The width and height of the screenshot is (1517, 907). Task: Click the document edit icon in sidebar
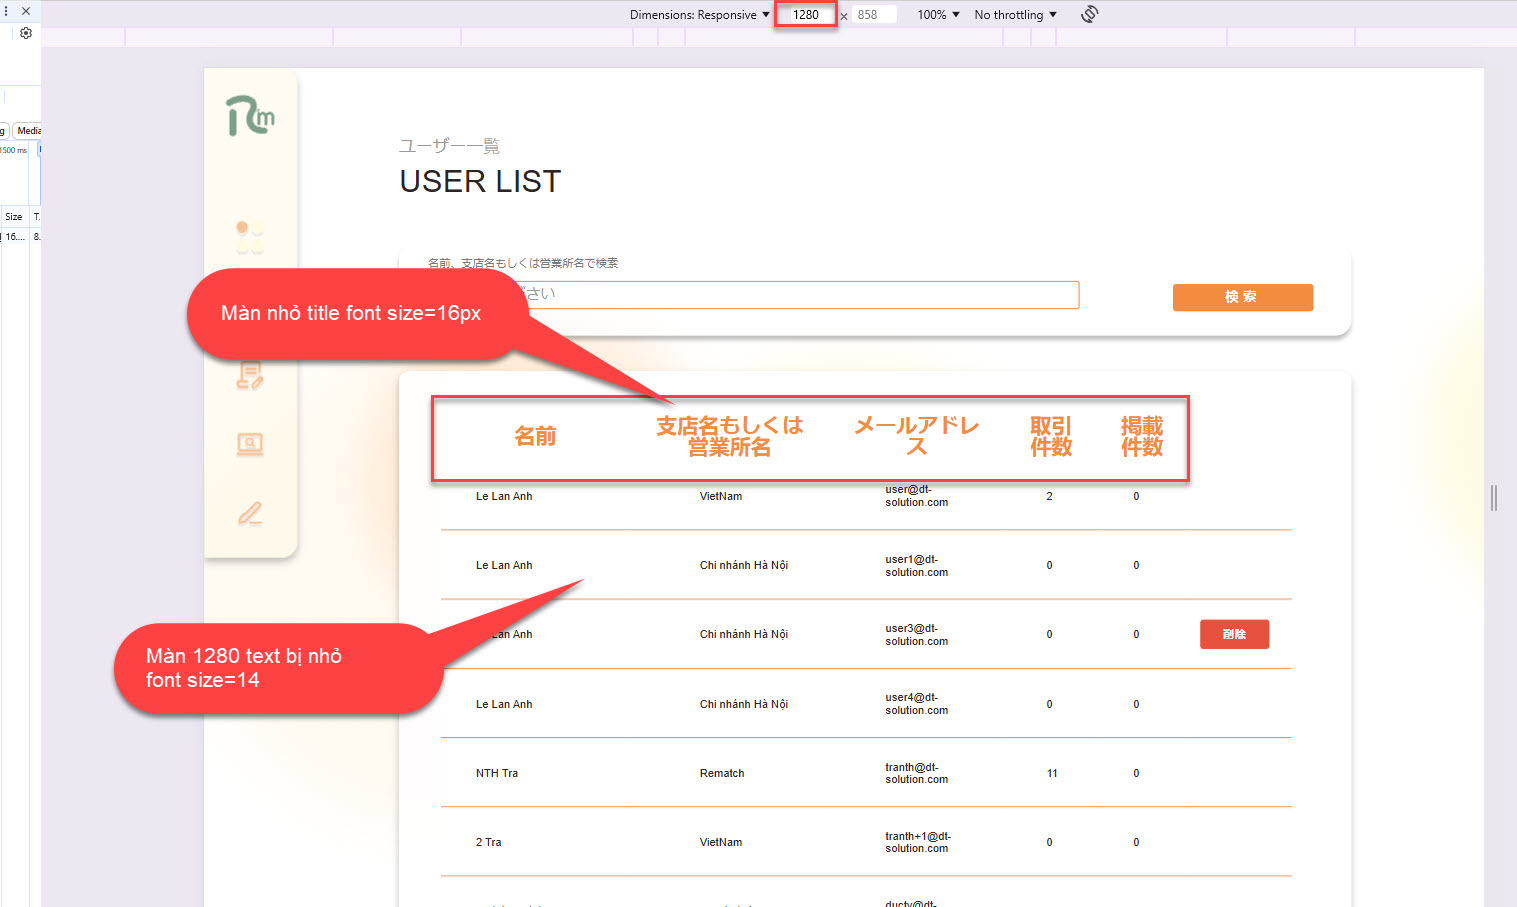click(x=250, y=375)
